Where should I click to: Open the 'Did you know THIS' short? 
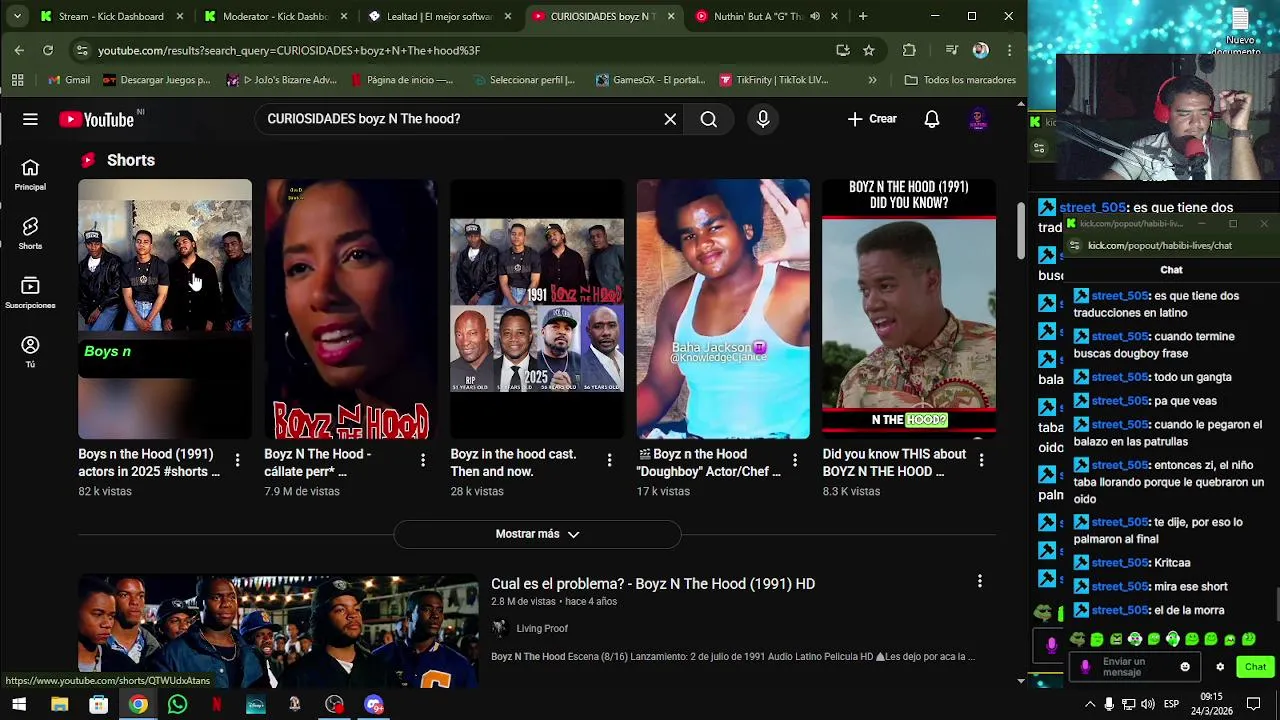point(909,309)
